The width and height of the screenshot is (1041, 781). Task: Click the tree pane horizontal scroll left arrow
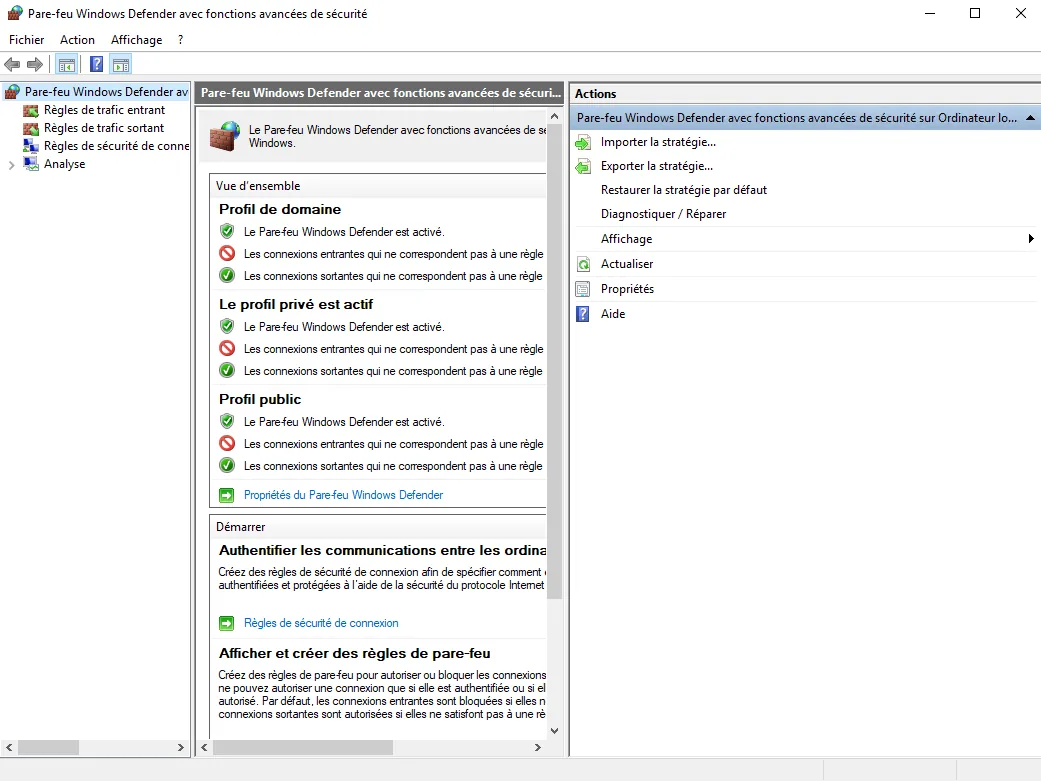click(9, 748)
